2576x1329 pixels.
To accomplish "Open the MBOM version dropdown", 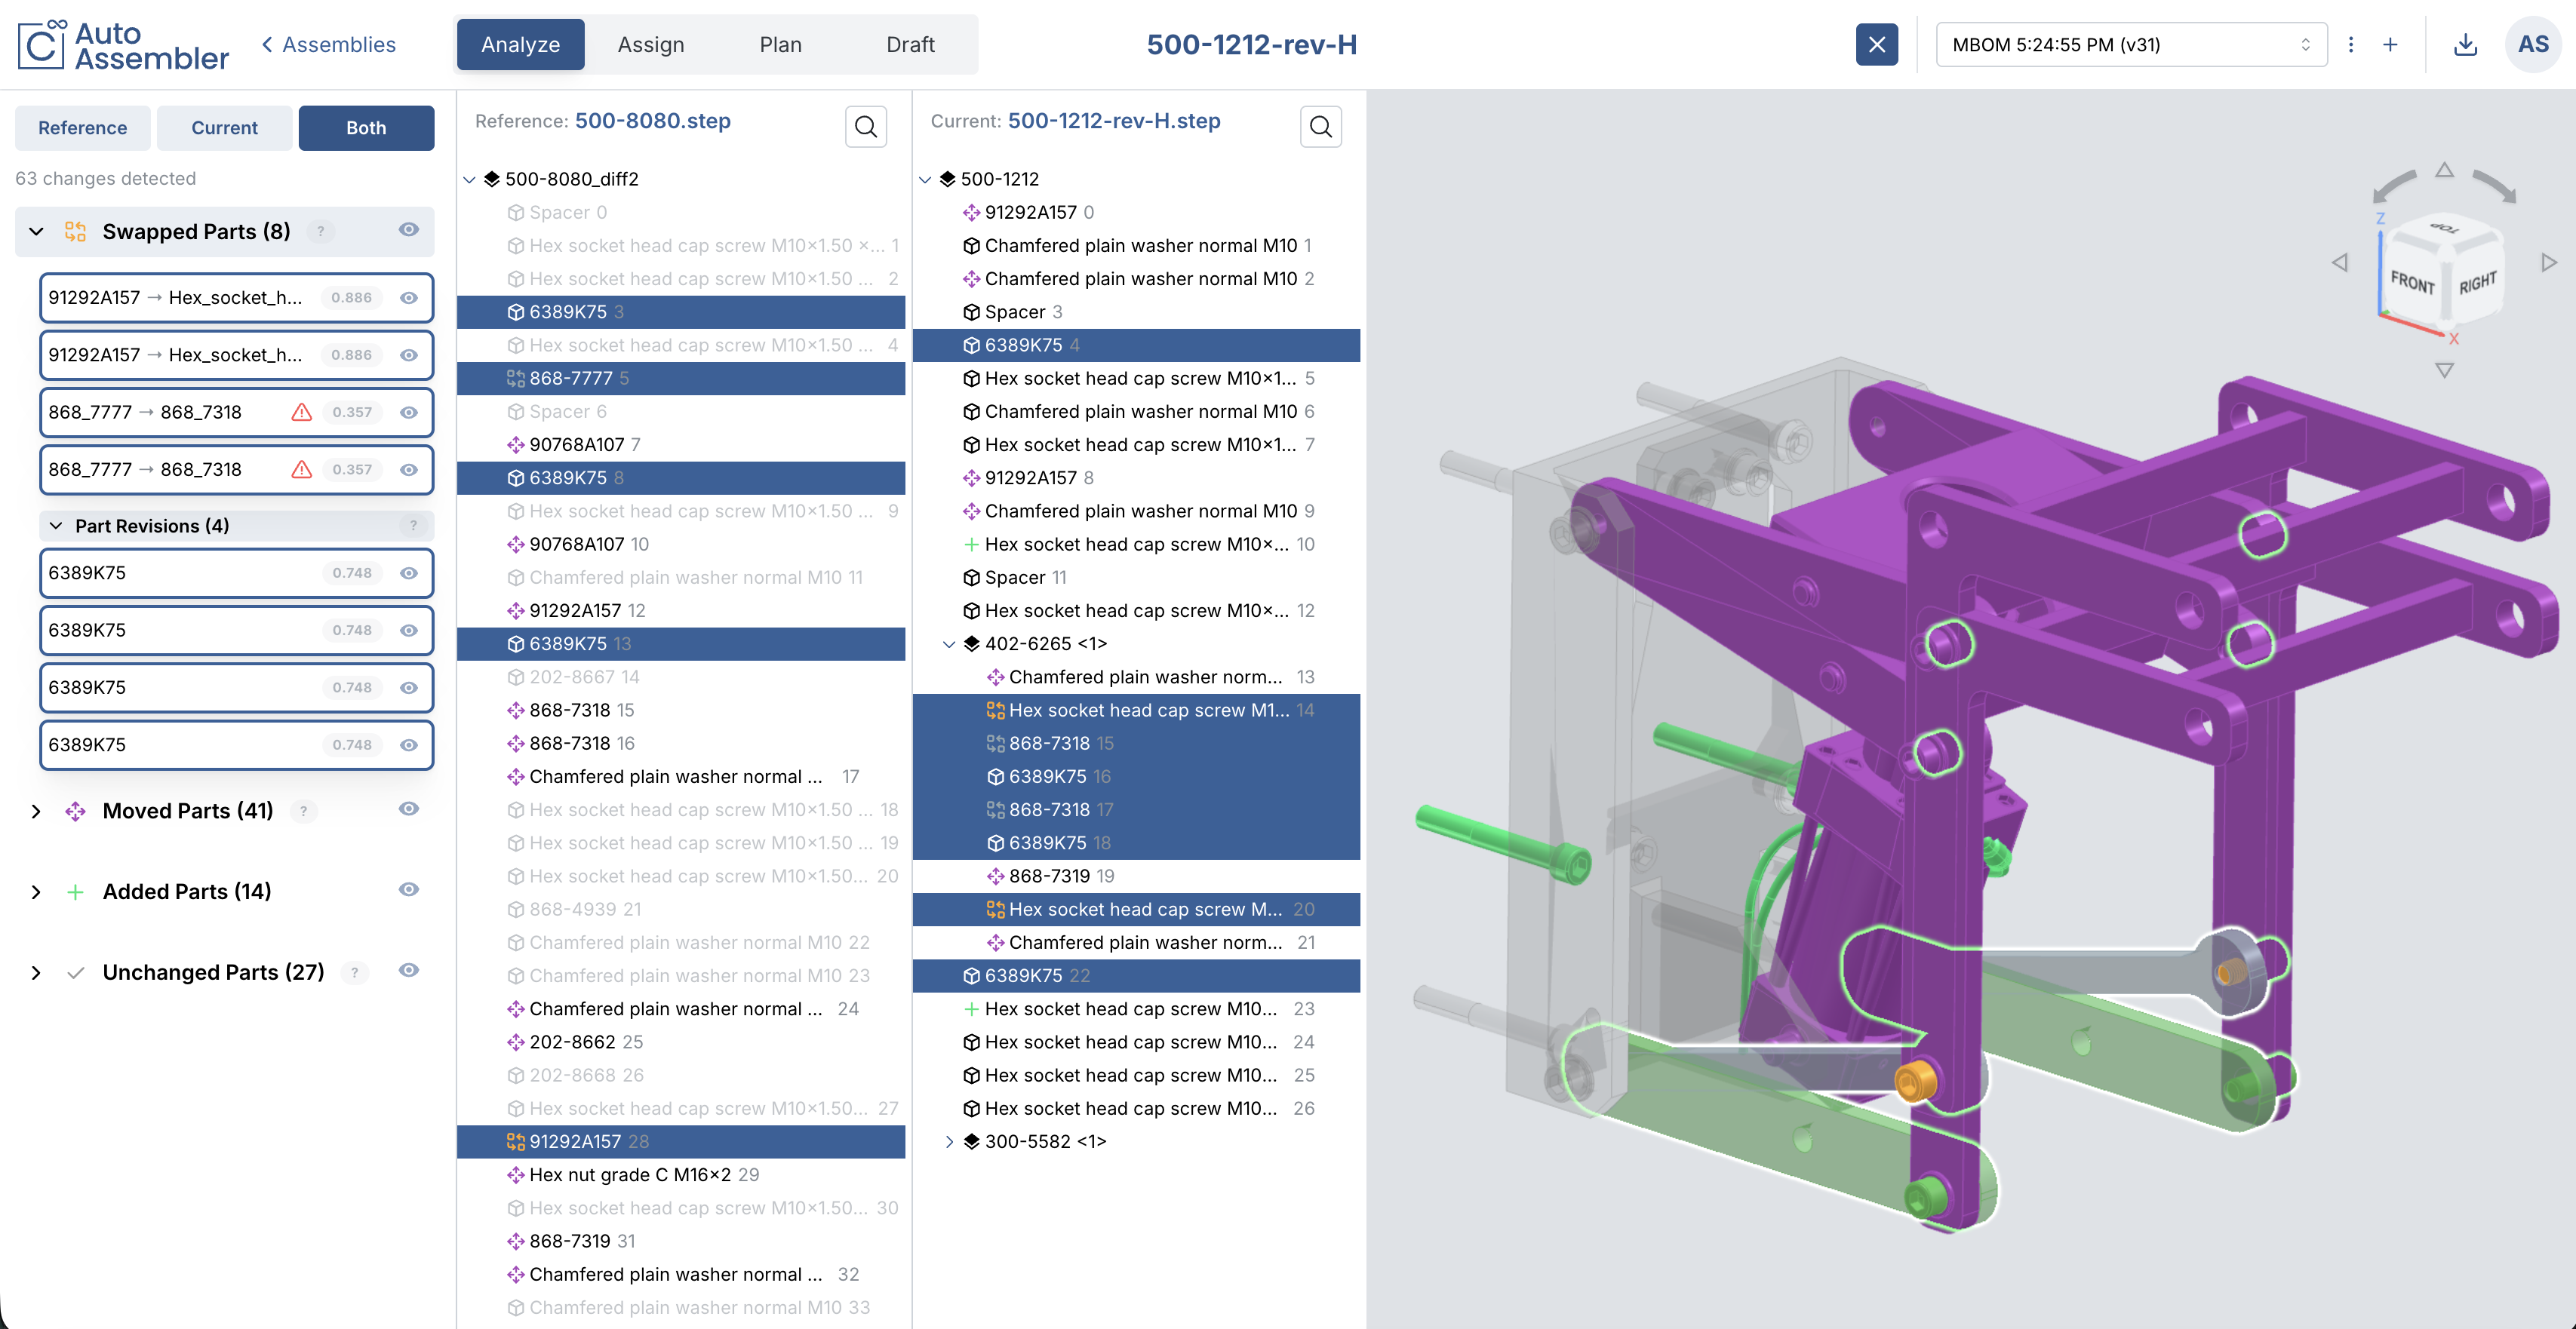I will coord(2131,45).
